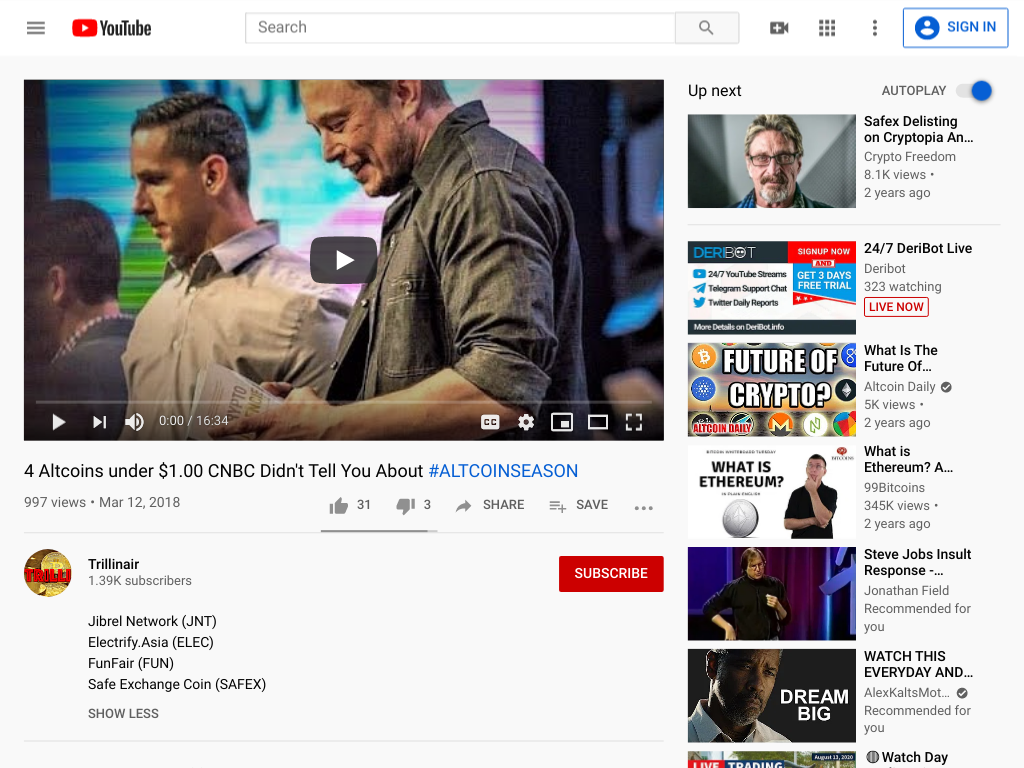This screenshot has height=768, width=1024.
Task: Click the video progress bar
Action: point(344,402)
